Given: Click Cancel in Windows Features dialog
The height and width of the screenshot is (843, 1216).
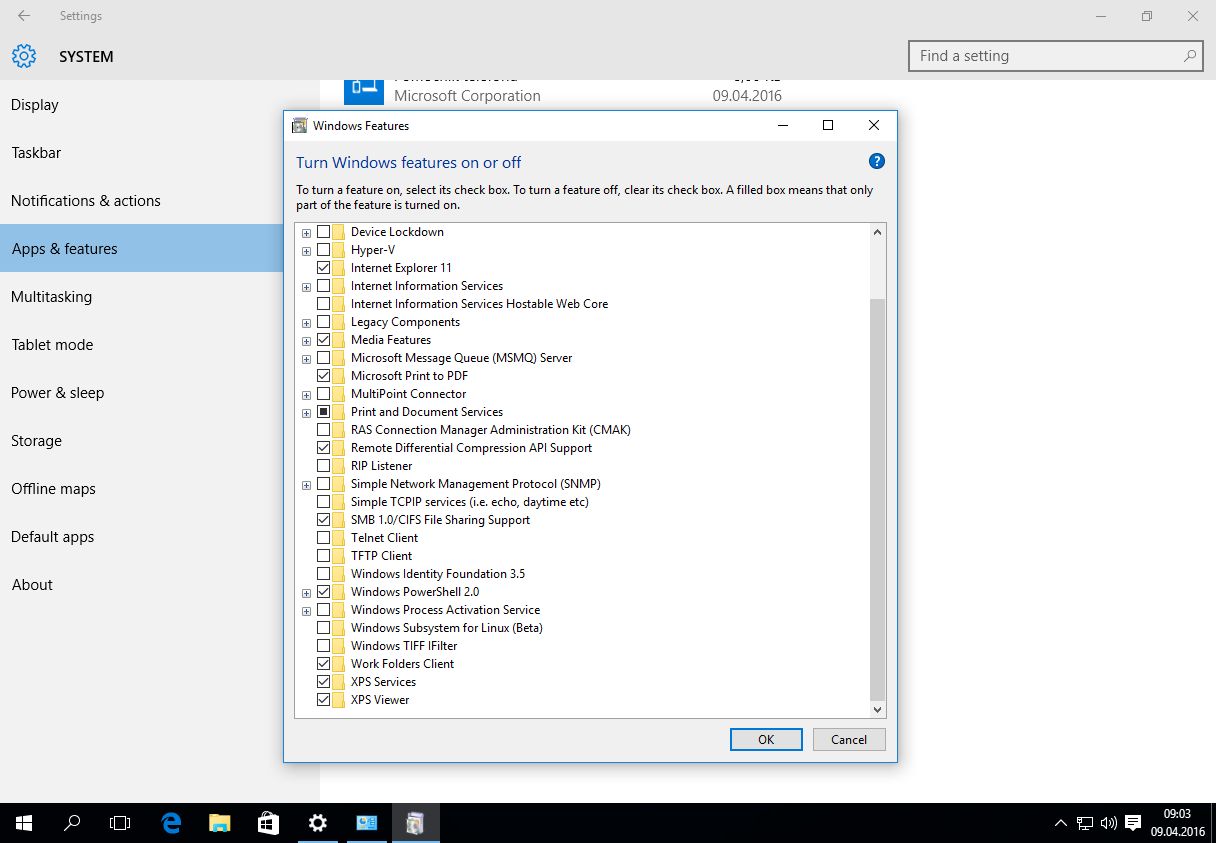Looking at the screenshot, I should (848, 739).
